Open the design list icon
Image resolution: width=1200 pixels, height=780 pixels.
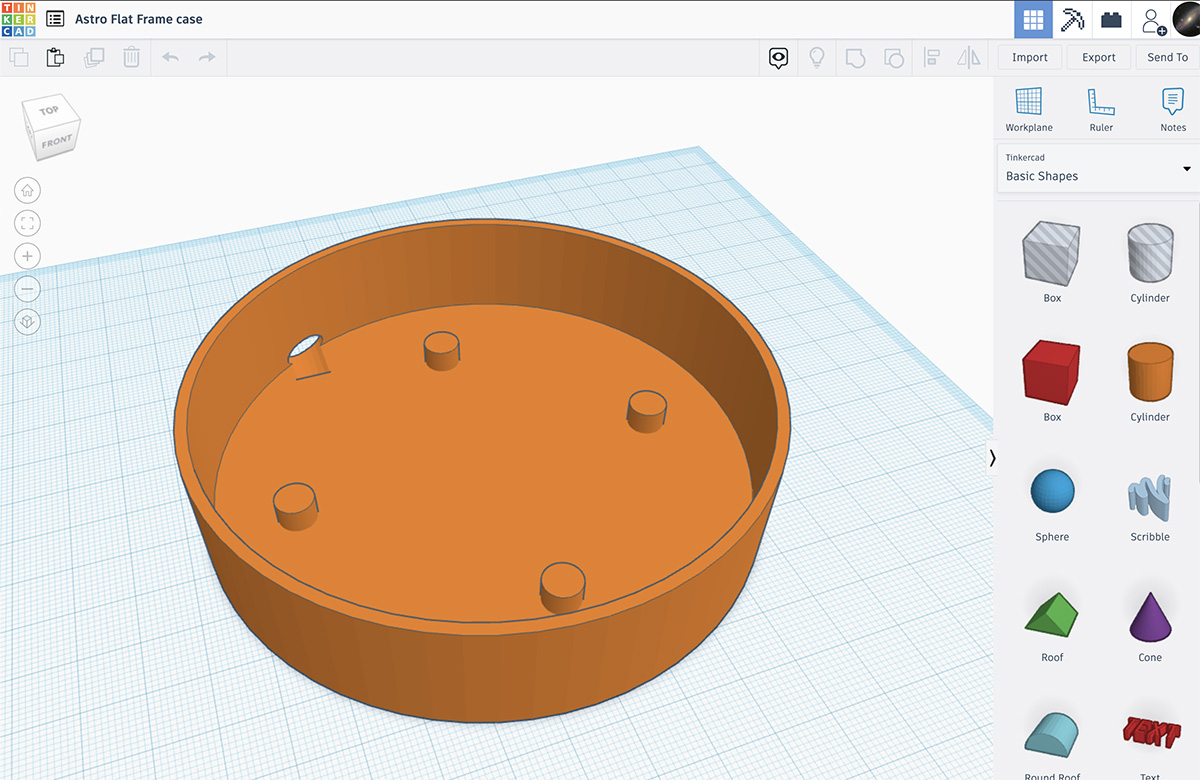click(x=55, y=19)
